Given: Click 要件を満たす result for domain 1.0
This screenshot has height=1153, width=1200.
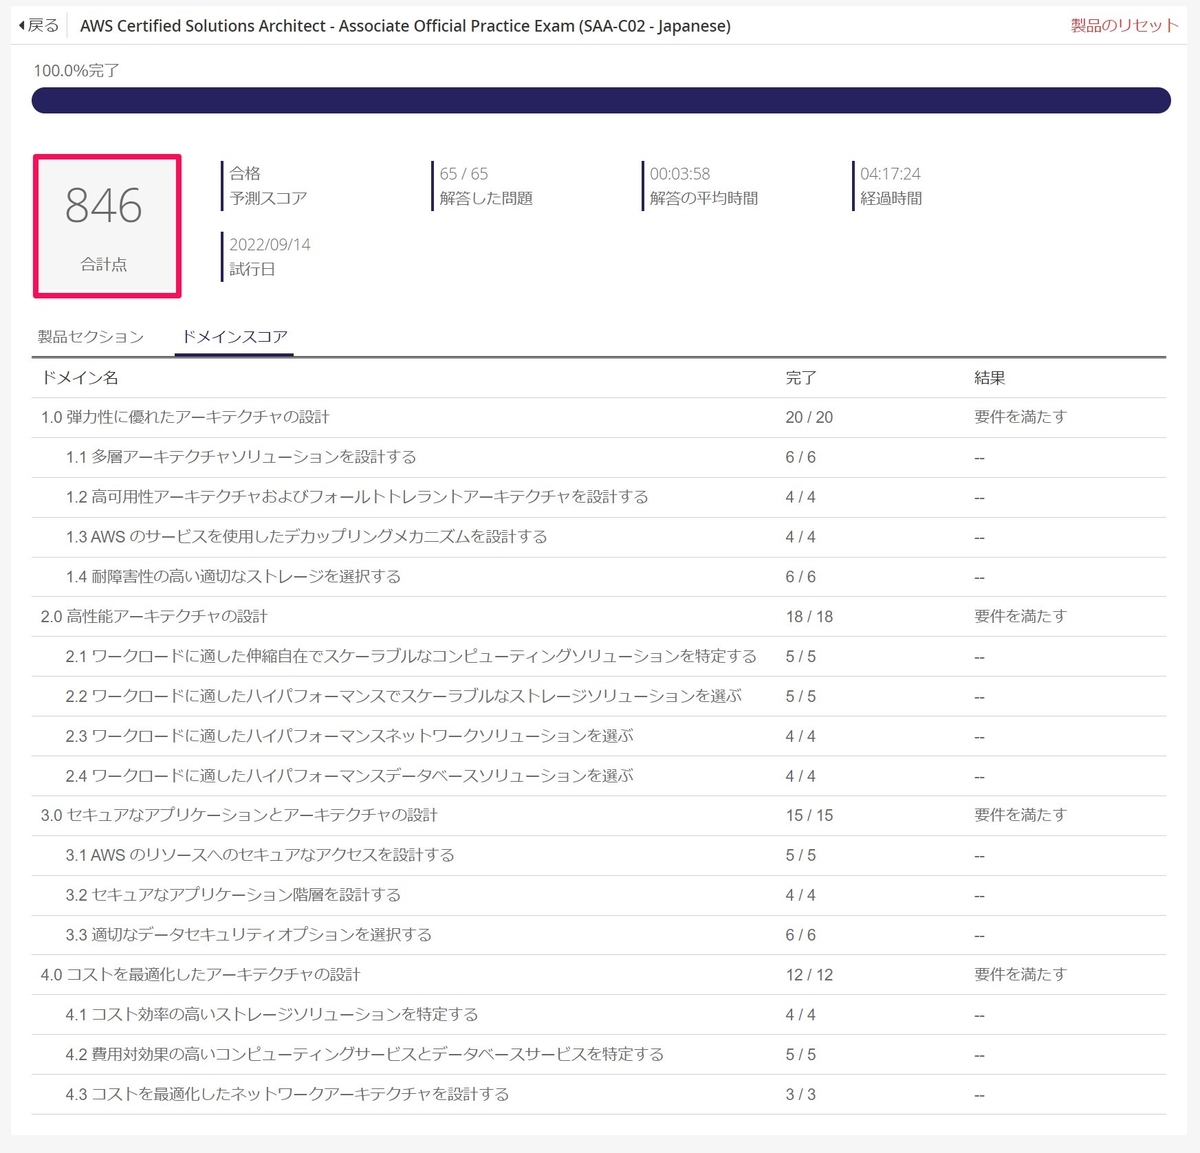Looking at the screenshot, I should pyautogui.click(x=1021, y=417).
